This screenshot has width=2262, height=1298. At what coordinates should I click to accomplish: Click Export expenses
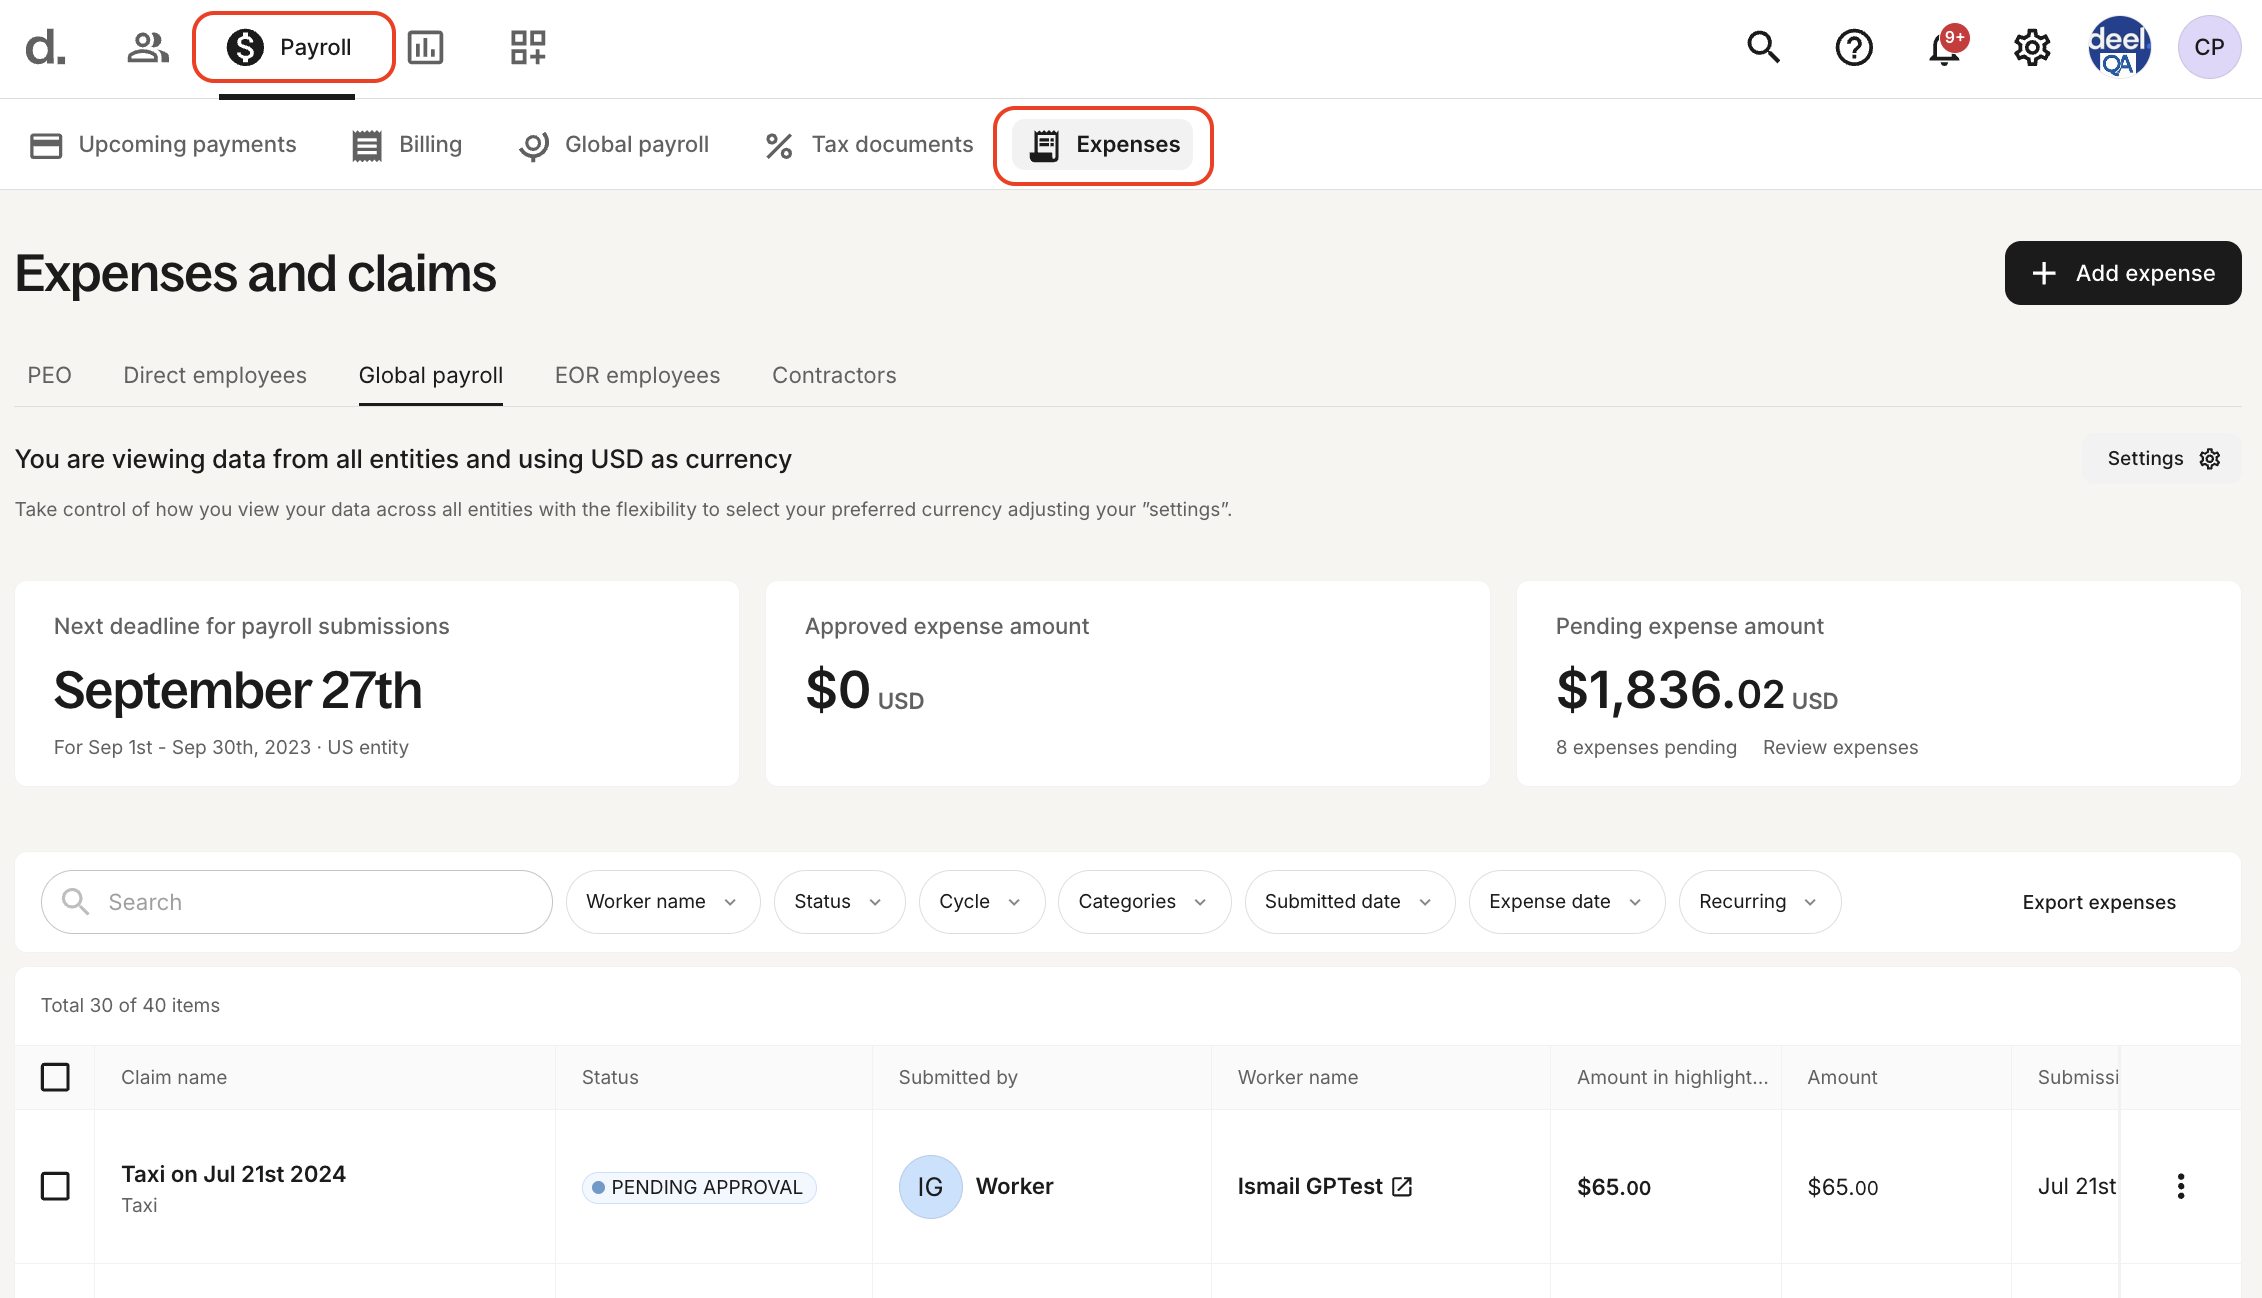pos(2099,902)
